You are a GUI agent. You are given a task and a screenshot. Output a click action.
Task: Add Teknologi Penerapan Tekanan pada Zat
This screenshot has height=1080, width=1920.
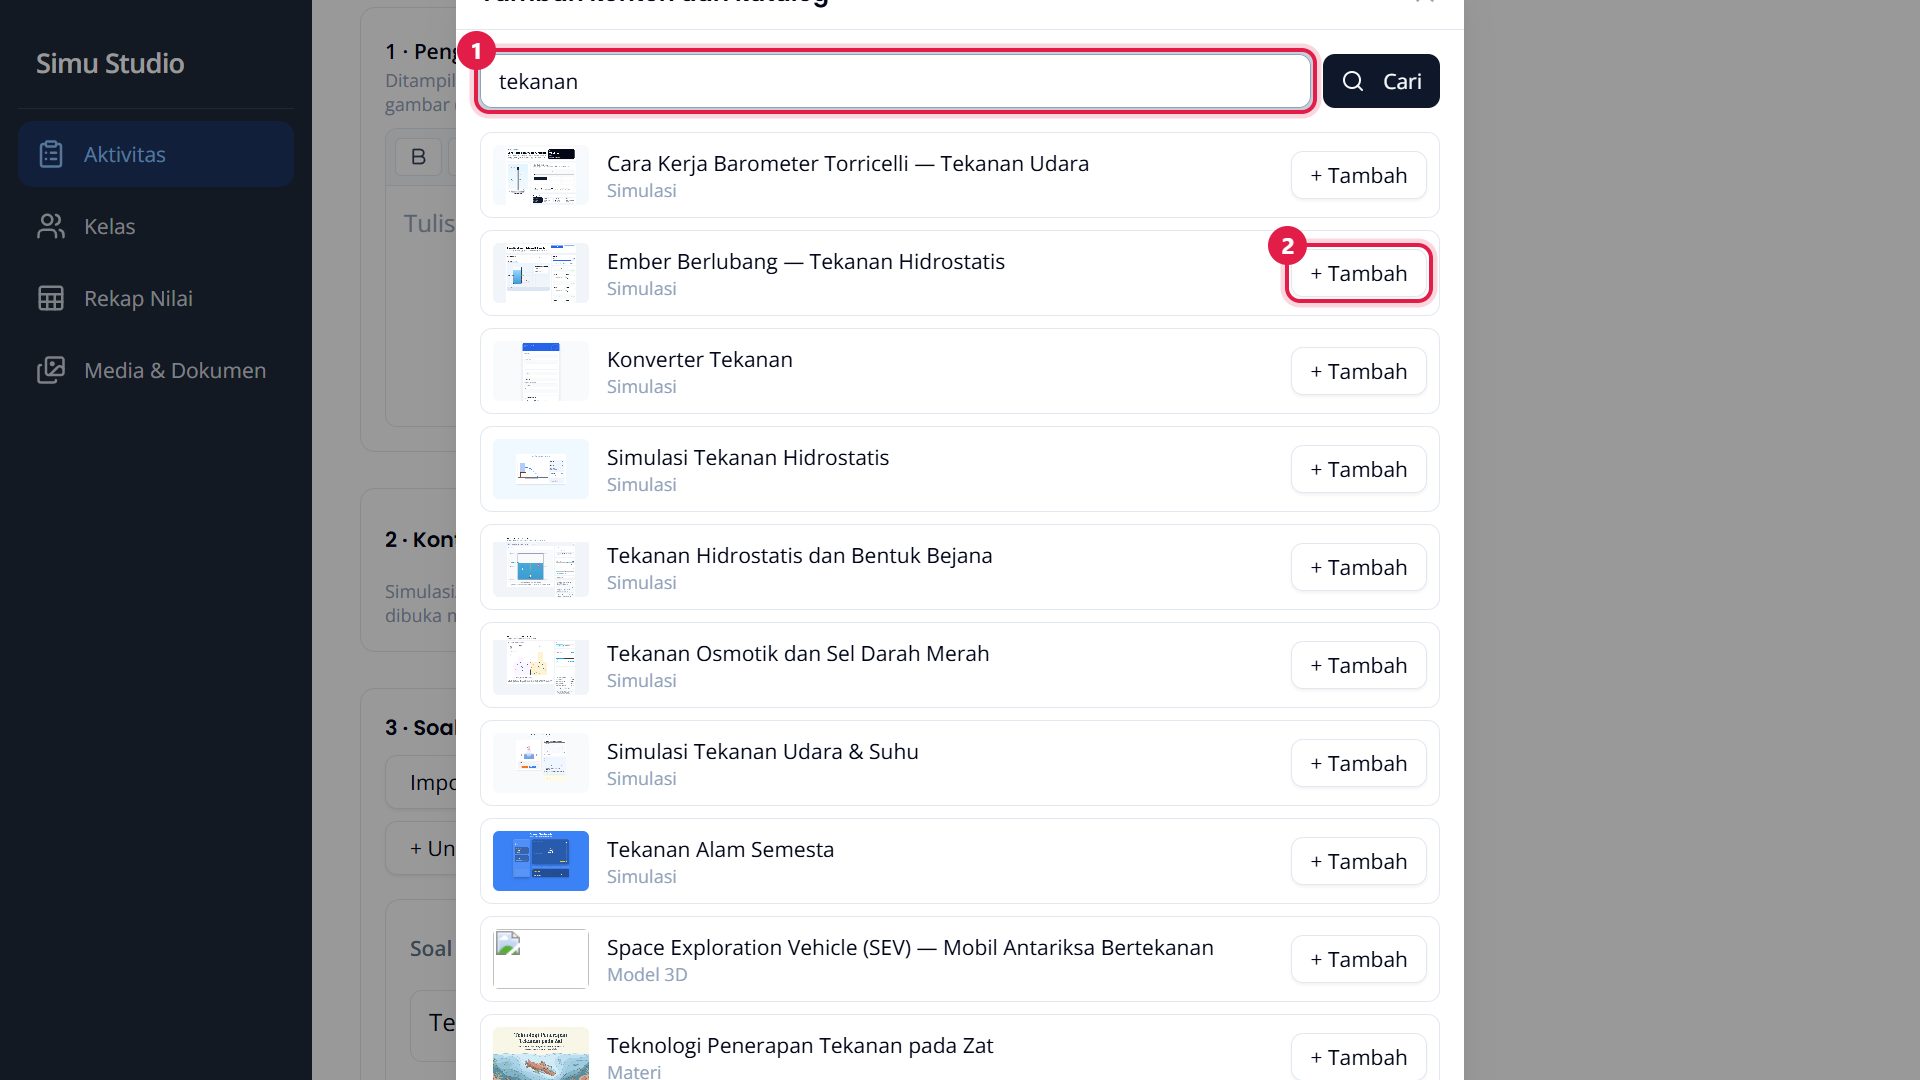coord(1358,1056)
